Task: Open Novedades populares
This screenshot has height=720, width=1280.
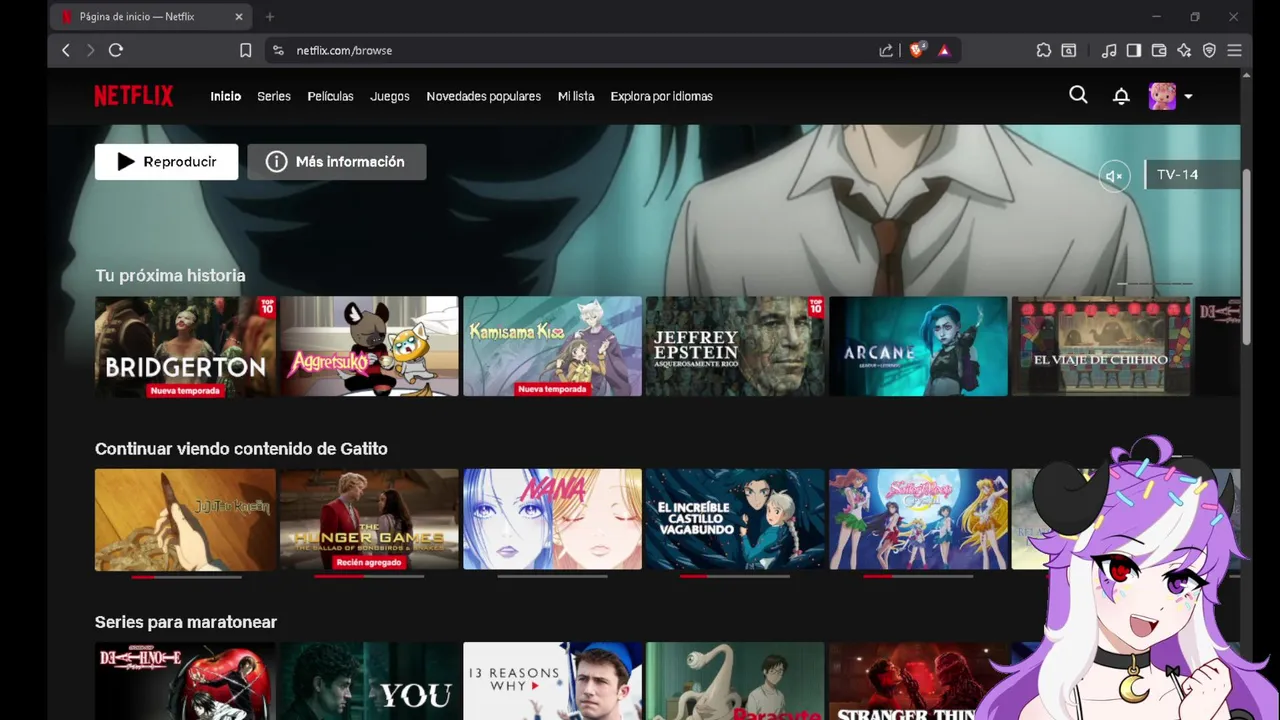Action: (483, 96)
